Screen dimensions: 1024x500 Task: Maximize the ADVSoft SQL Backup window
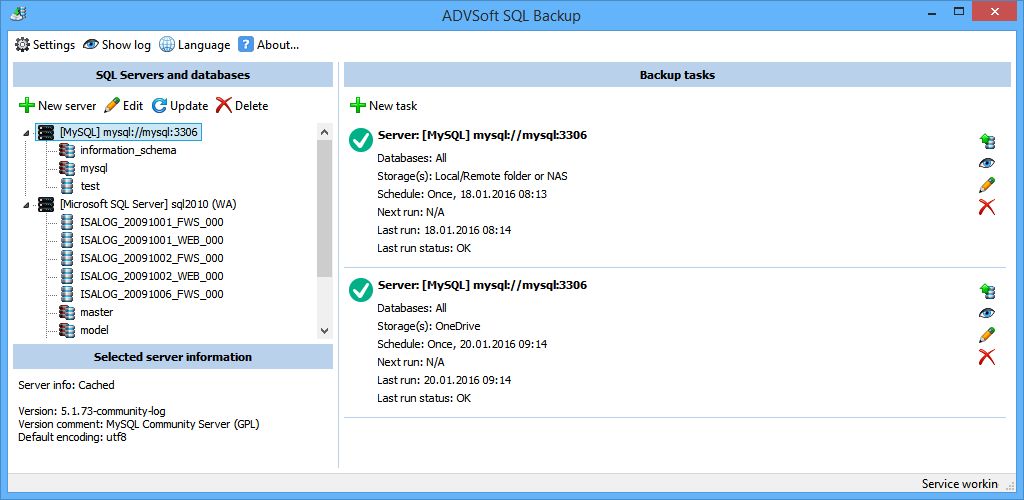pos(959,11)
